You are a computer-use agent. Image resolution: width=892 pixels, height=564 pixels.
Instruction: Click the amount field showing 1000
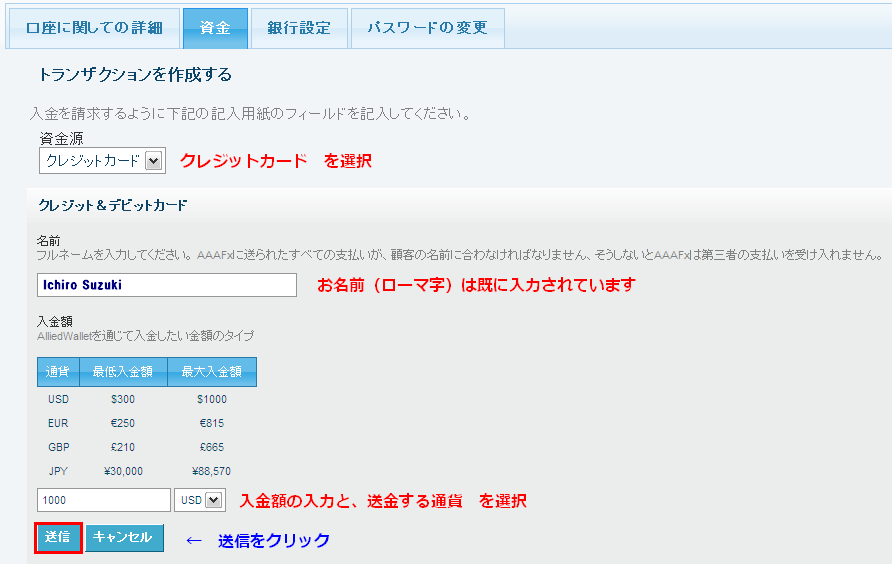pyautogui.click(x=104, y=500)
